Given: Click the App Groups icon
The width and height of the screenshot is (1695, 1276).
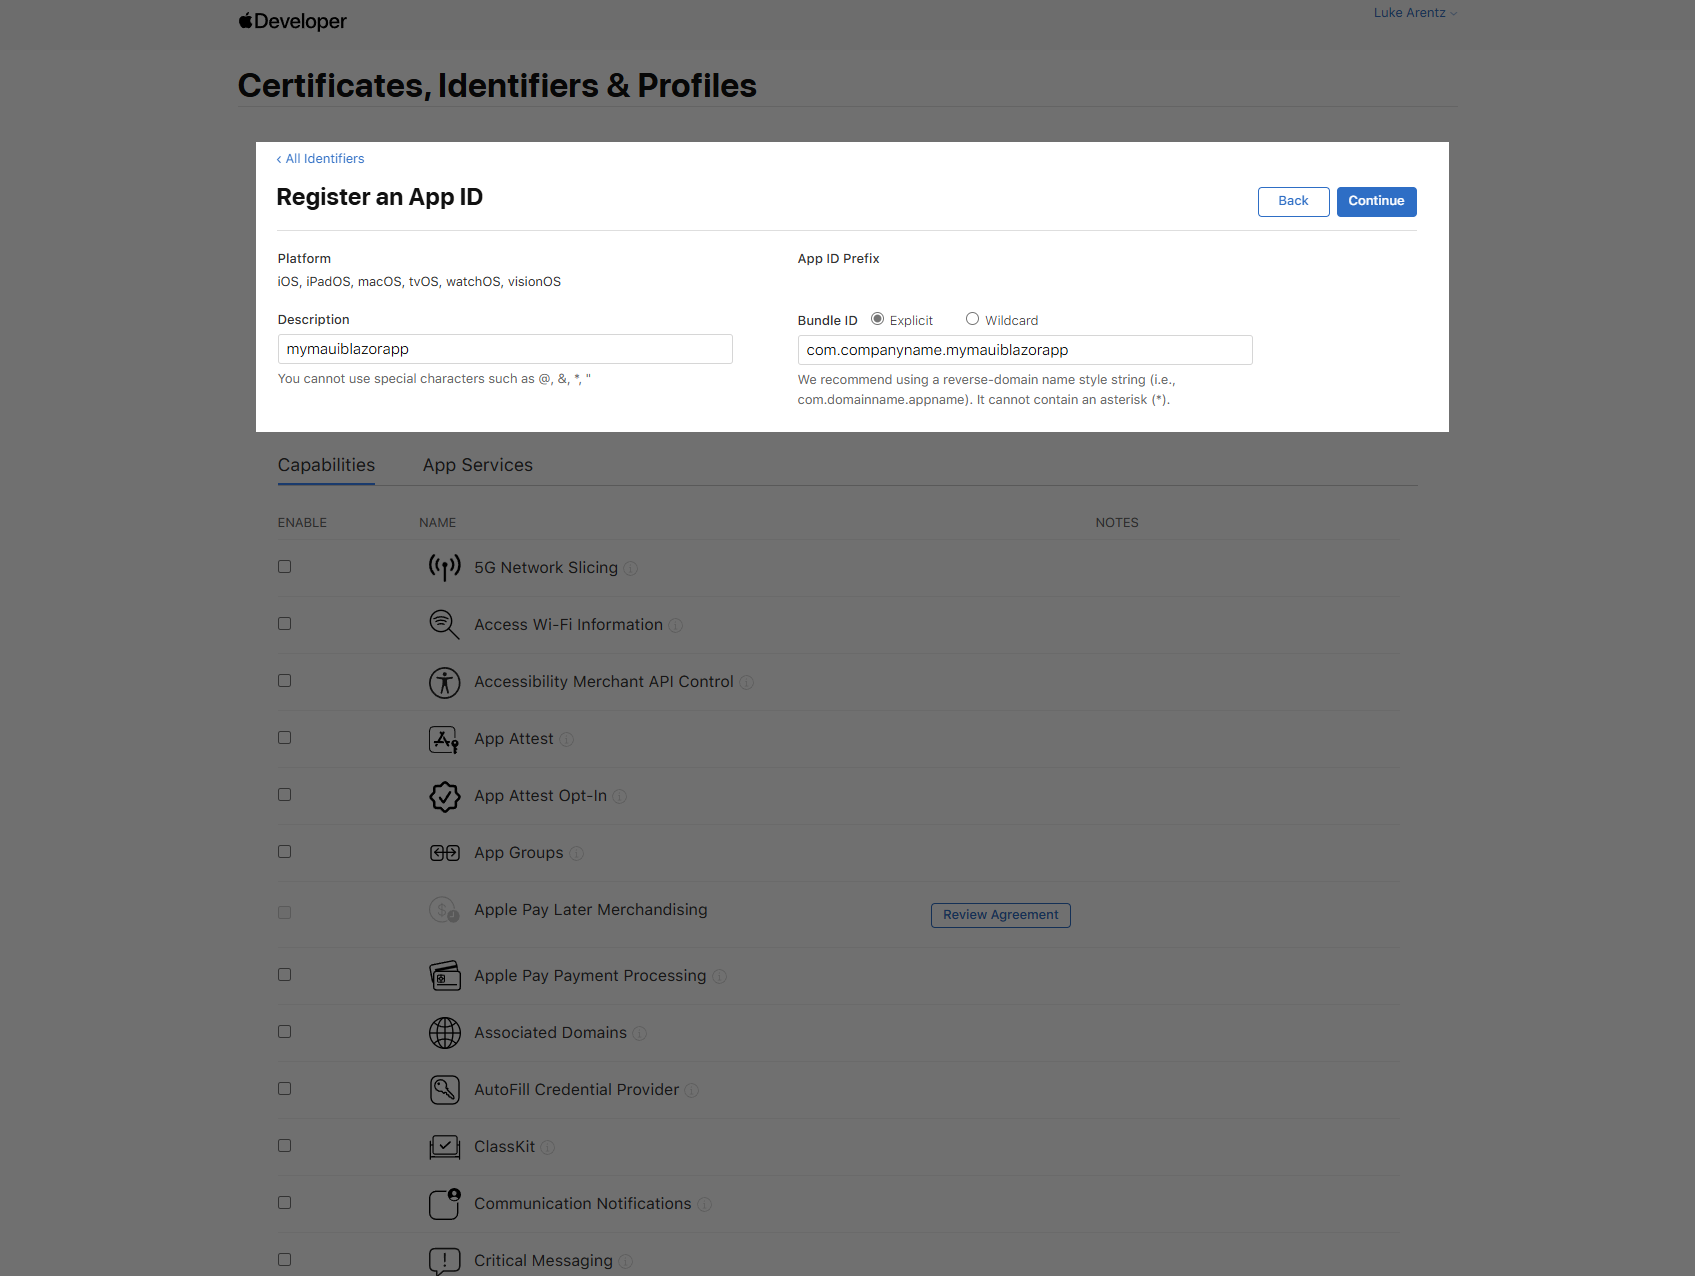Looking at the screenshot, I should click(x=444, y=853).
